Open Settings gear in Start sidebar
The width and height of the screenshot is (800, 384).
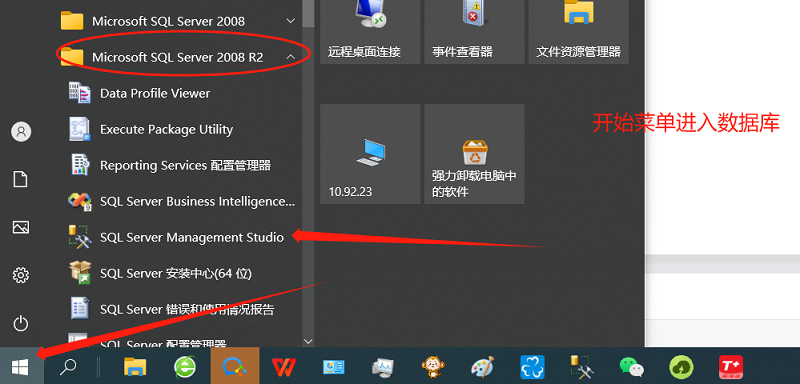(x=20, y=275)
